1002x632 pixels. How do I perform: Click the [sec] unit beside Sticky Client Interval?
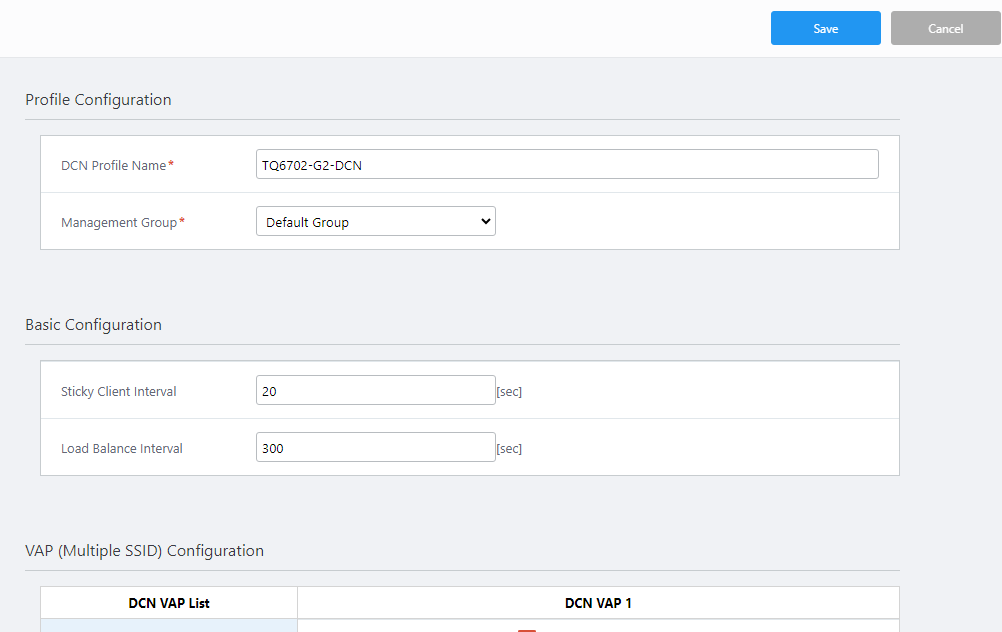click(x=509, y=392)
